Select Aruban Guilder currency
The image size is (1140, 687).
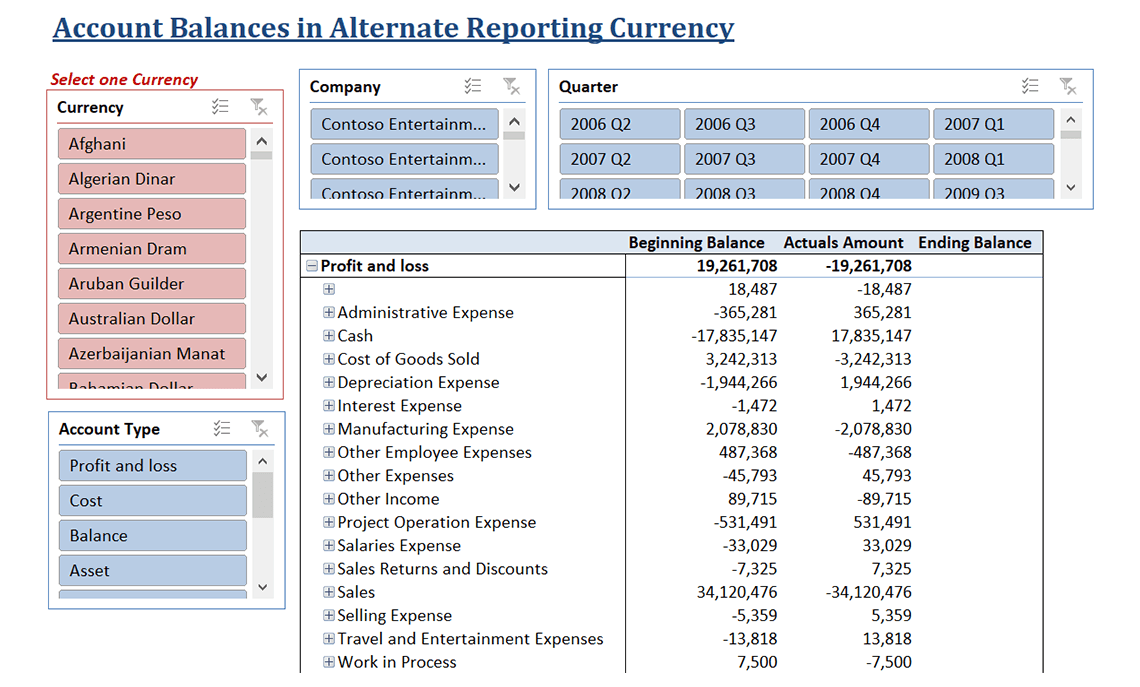pos(152,284)
